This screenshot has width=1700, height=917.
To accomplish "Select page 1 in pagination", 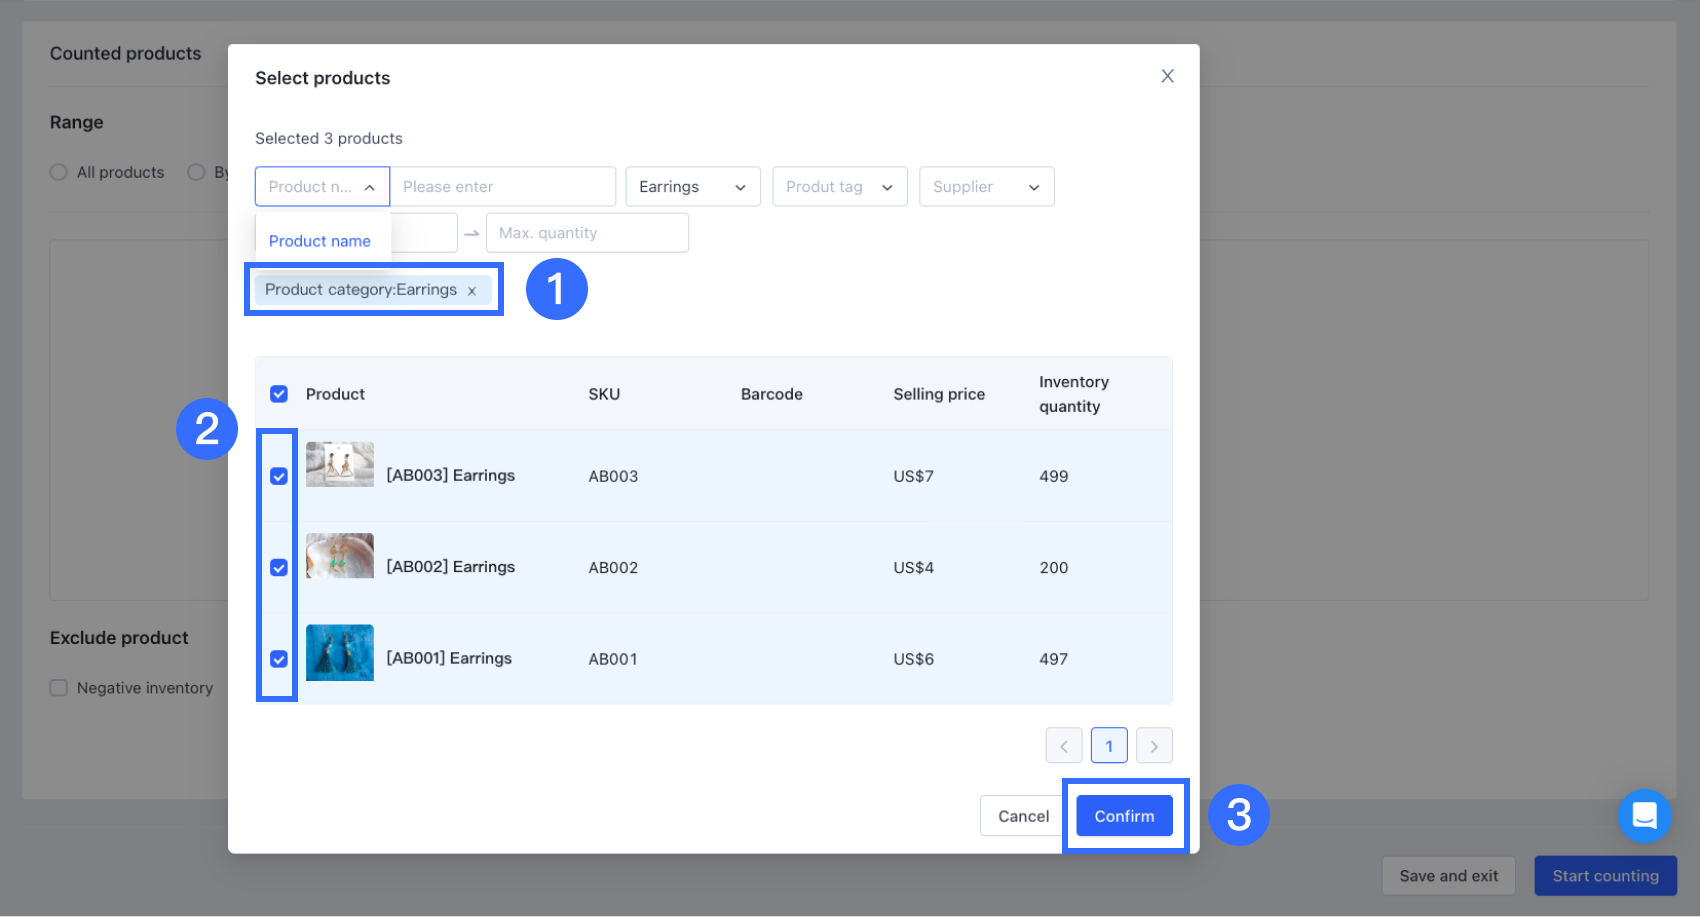I will [1109, 746].
